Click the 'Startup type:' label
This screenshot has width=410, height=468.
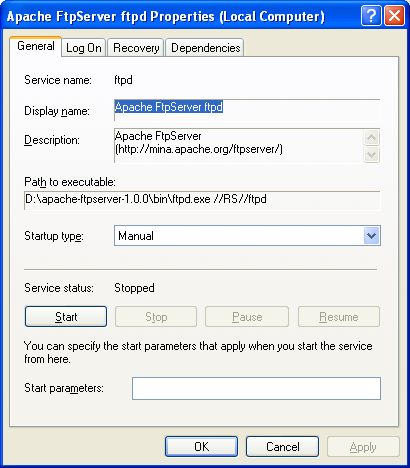54,236
